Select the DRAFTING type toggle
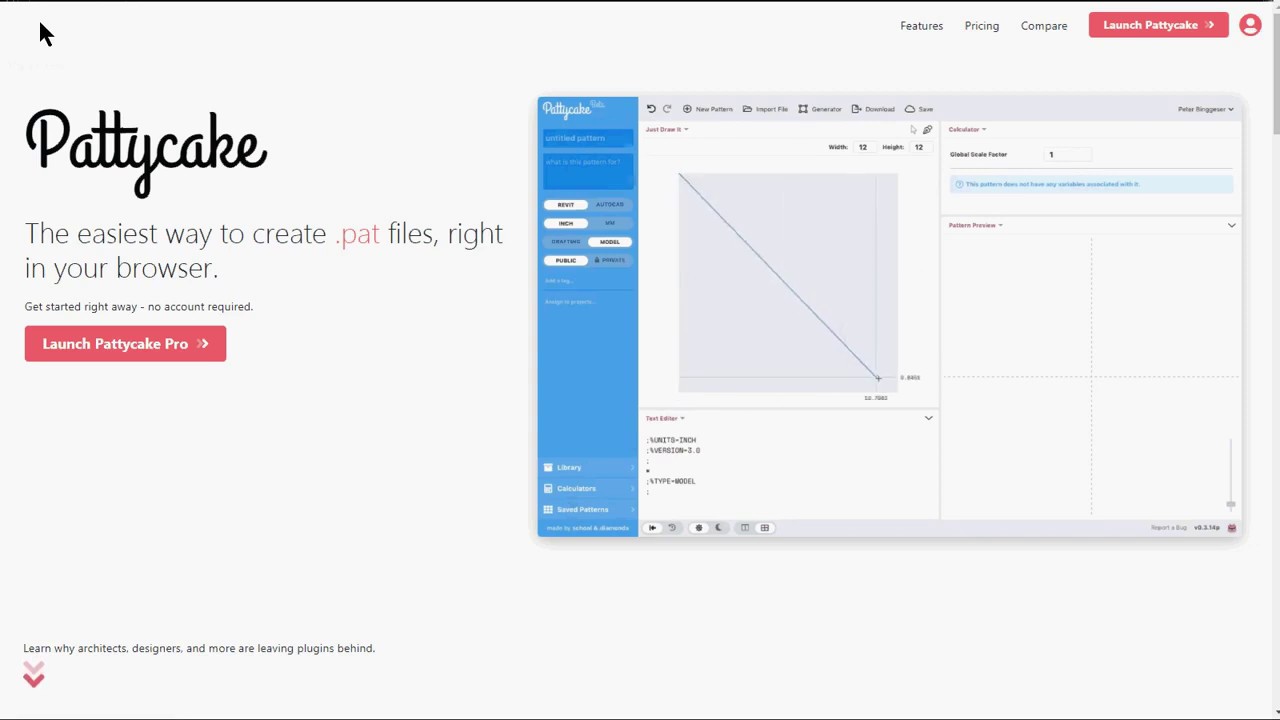Image resolution: width=1280 pixels, height=720 pixels. click(566, 241)
